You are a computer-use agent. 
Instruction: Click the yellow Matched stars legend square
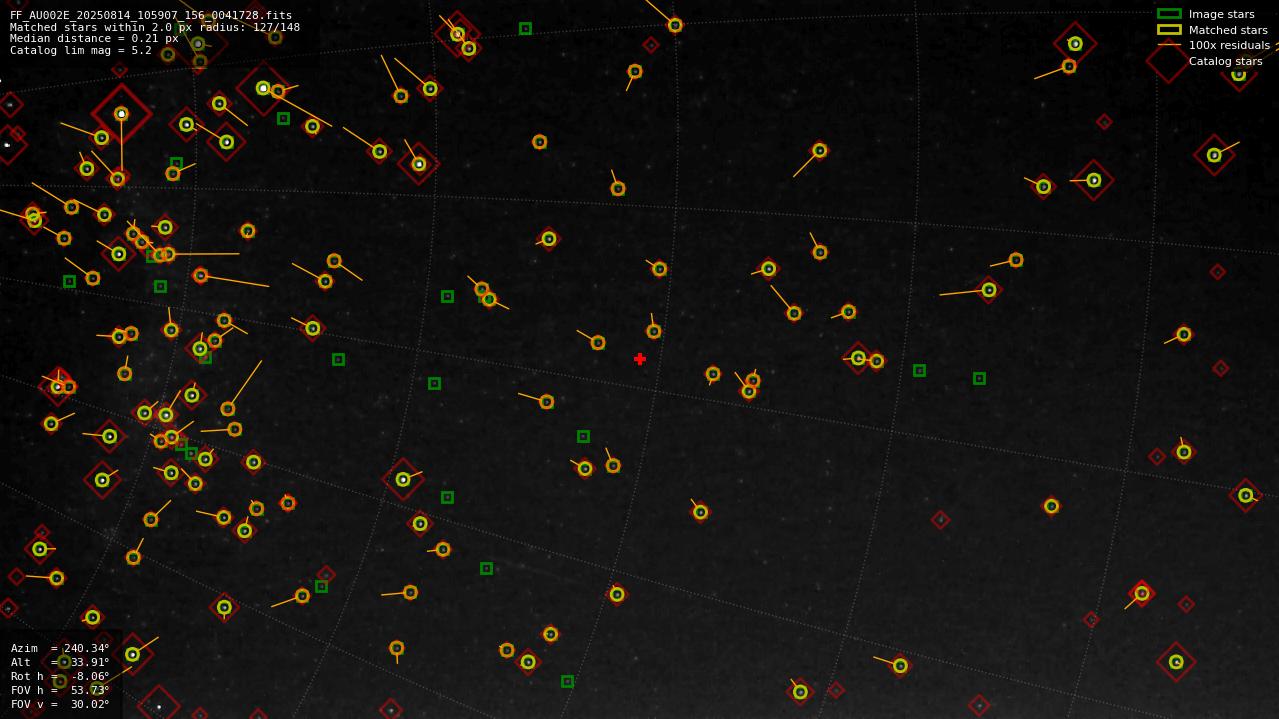1169,30
